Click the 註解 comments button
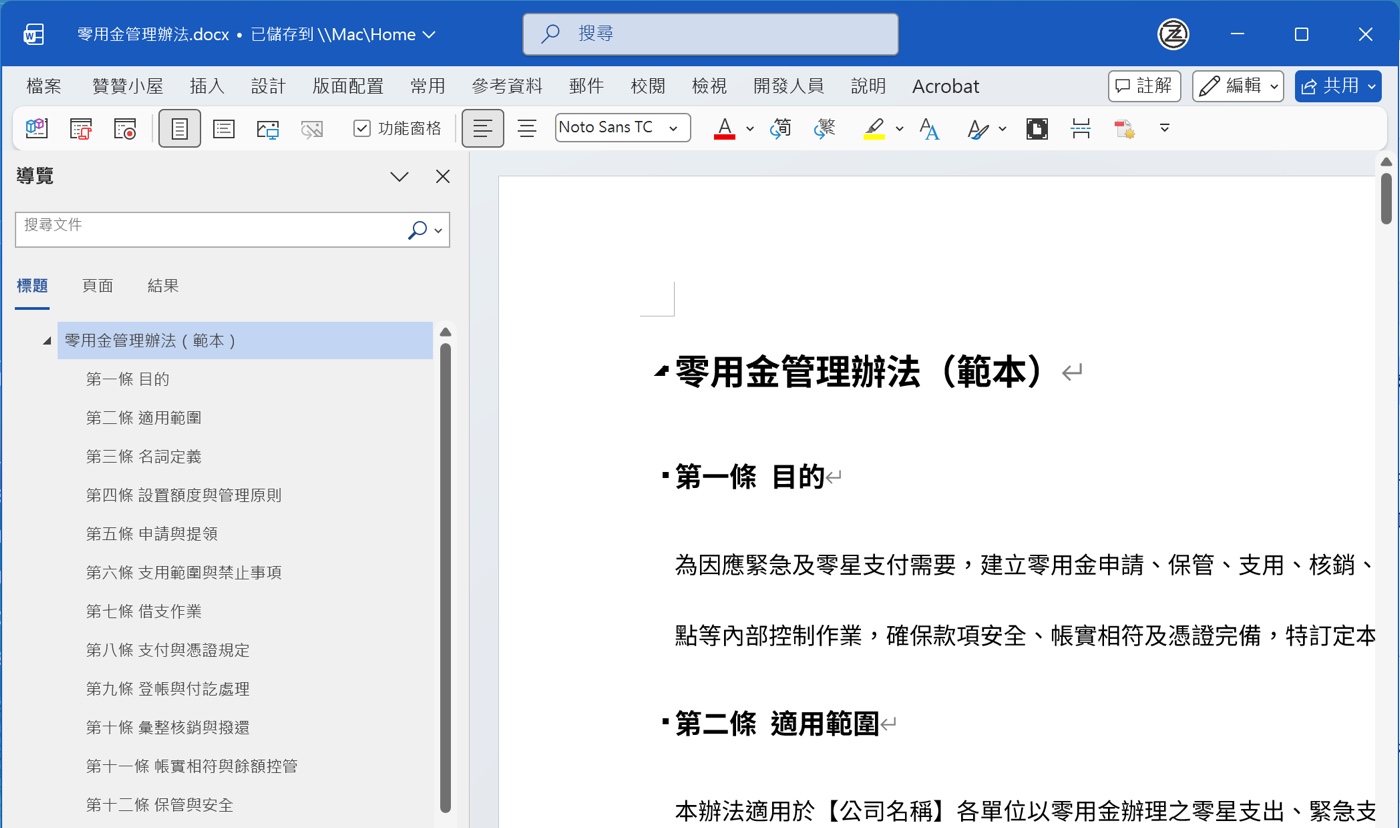Screen dimensions: 1400x828 (x=1144, y=86)
